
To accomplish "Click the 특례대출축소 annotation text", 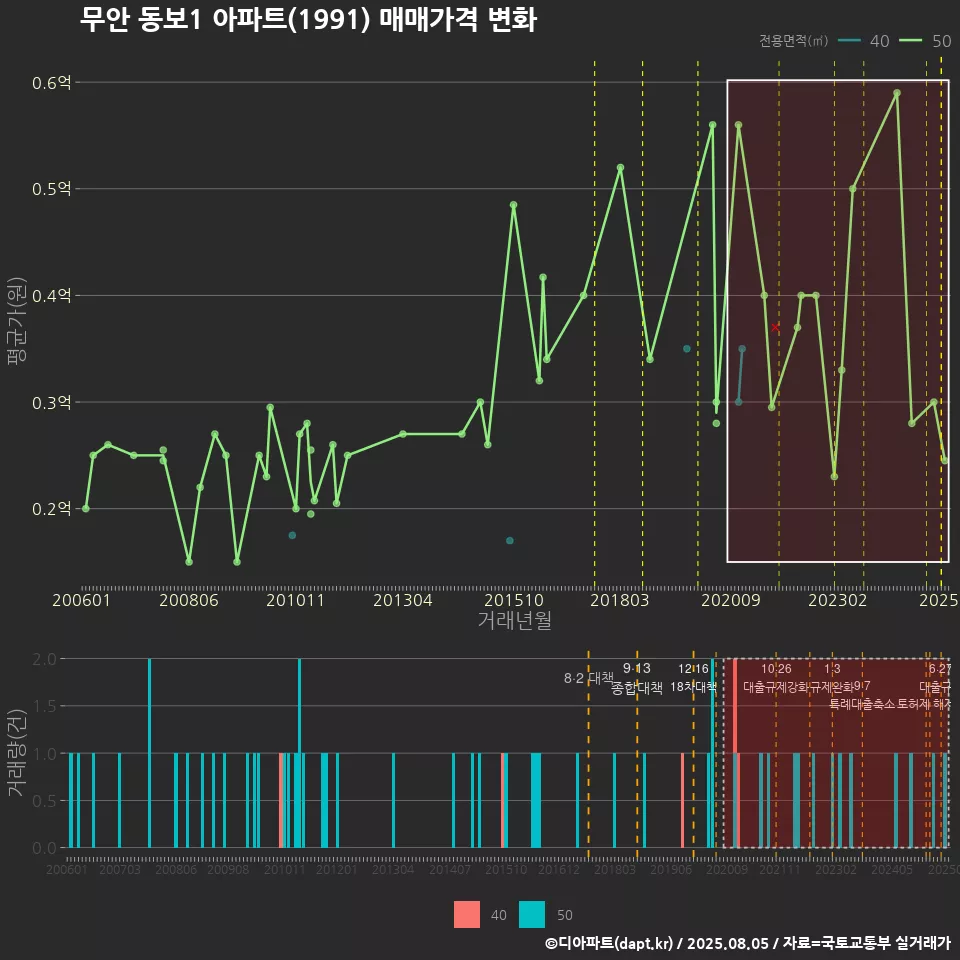I will pyautogui.click(x=862, y=704).
